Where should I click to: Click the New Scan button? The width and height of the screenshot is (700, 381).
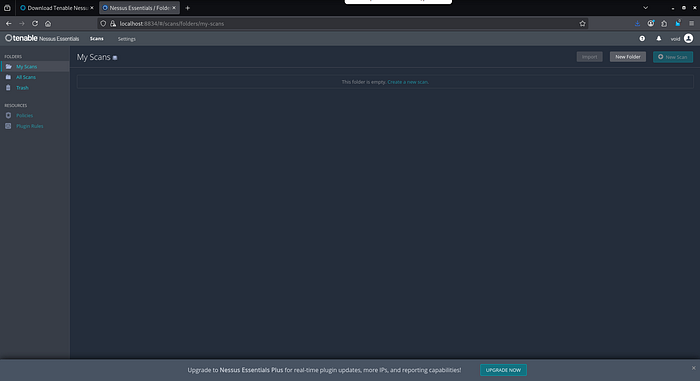click(x=673, y=57)
